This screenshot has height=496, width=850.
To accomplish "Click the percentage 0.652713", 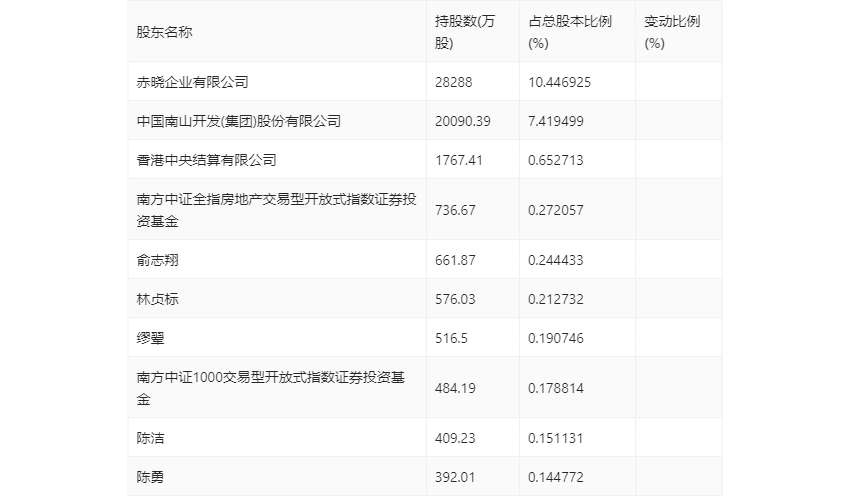I will 556,160.
